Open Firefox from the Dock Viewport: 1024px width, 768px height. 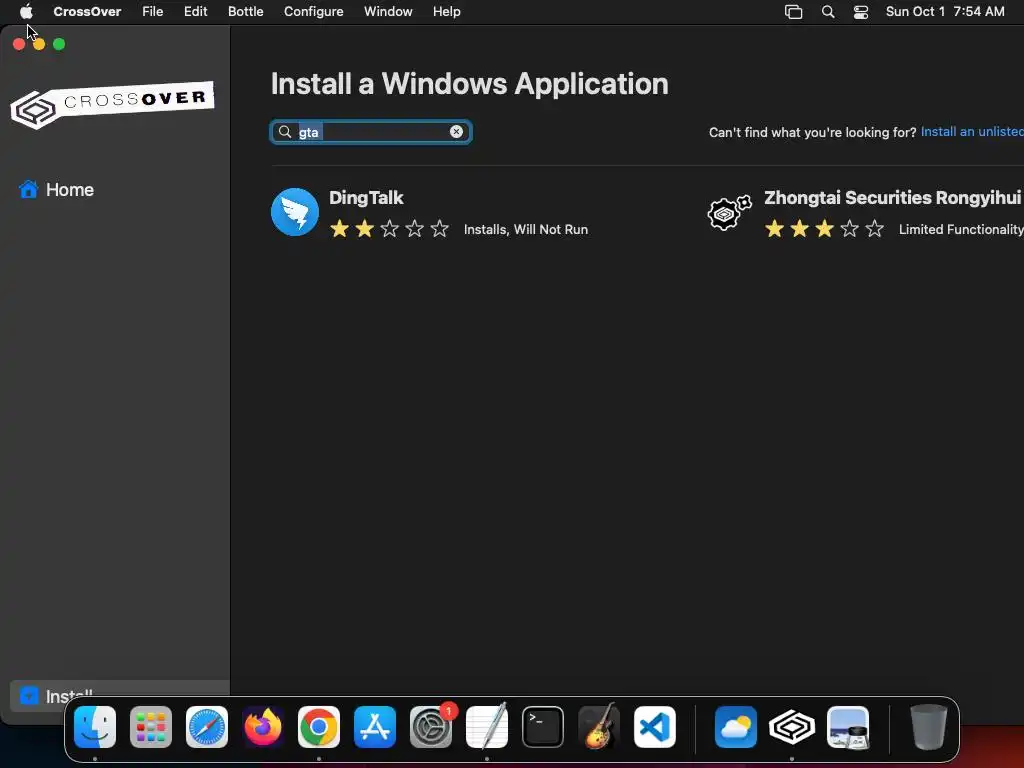tap(263, 727)
